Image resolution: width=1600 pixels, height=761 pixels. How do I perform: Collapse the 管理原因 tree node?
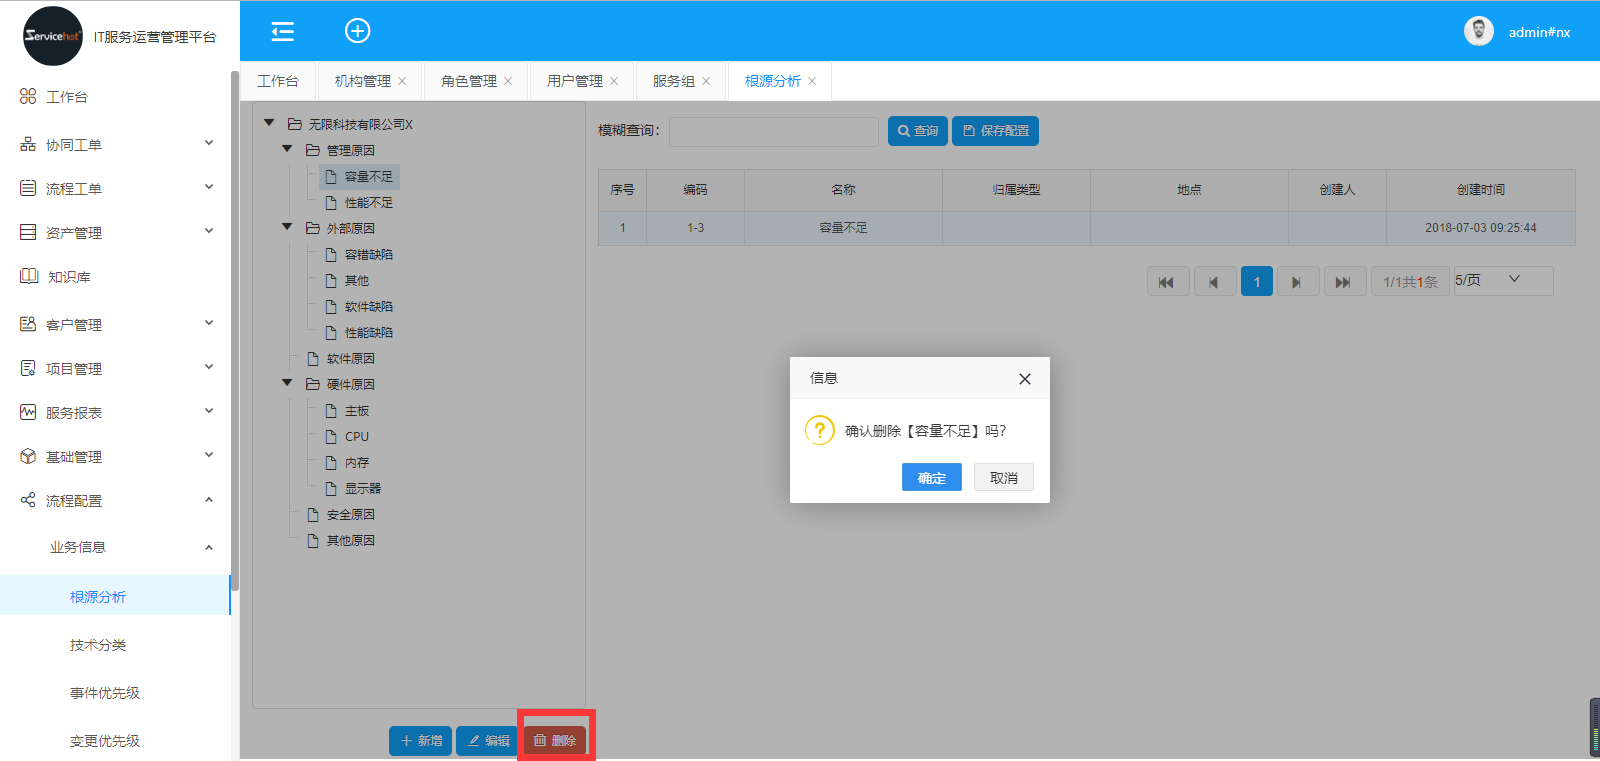pos(287,149)
